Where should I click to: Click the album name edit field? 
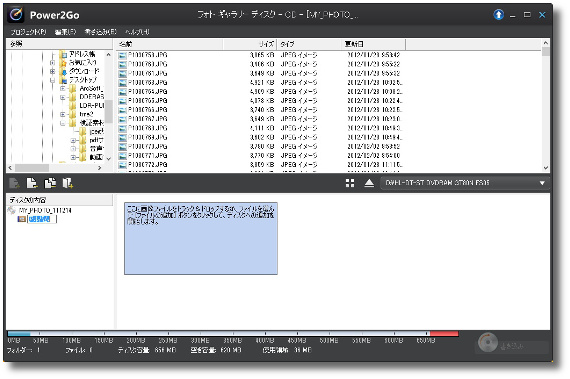(x=42, y=219)
